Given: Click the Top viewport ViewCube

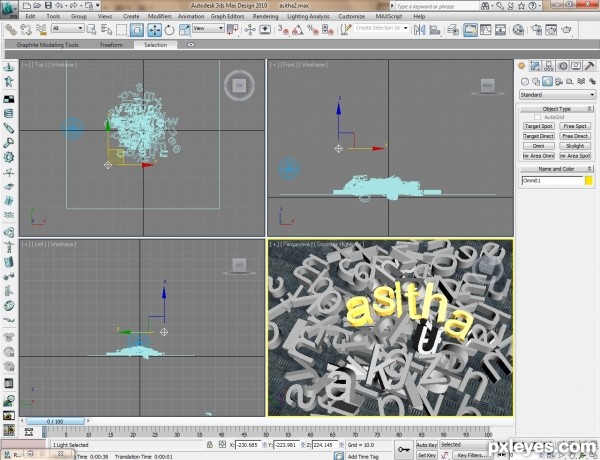Looking at the screenshot, I should (x=239, y=85).
